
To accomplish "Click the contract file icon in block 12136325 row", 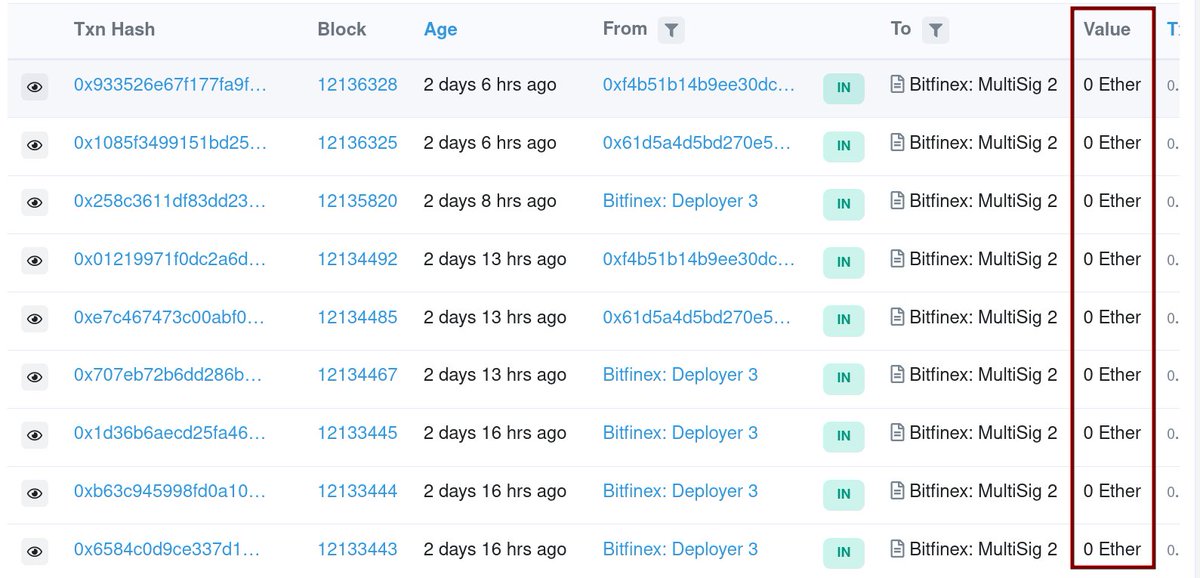I will (897, 143).
